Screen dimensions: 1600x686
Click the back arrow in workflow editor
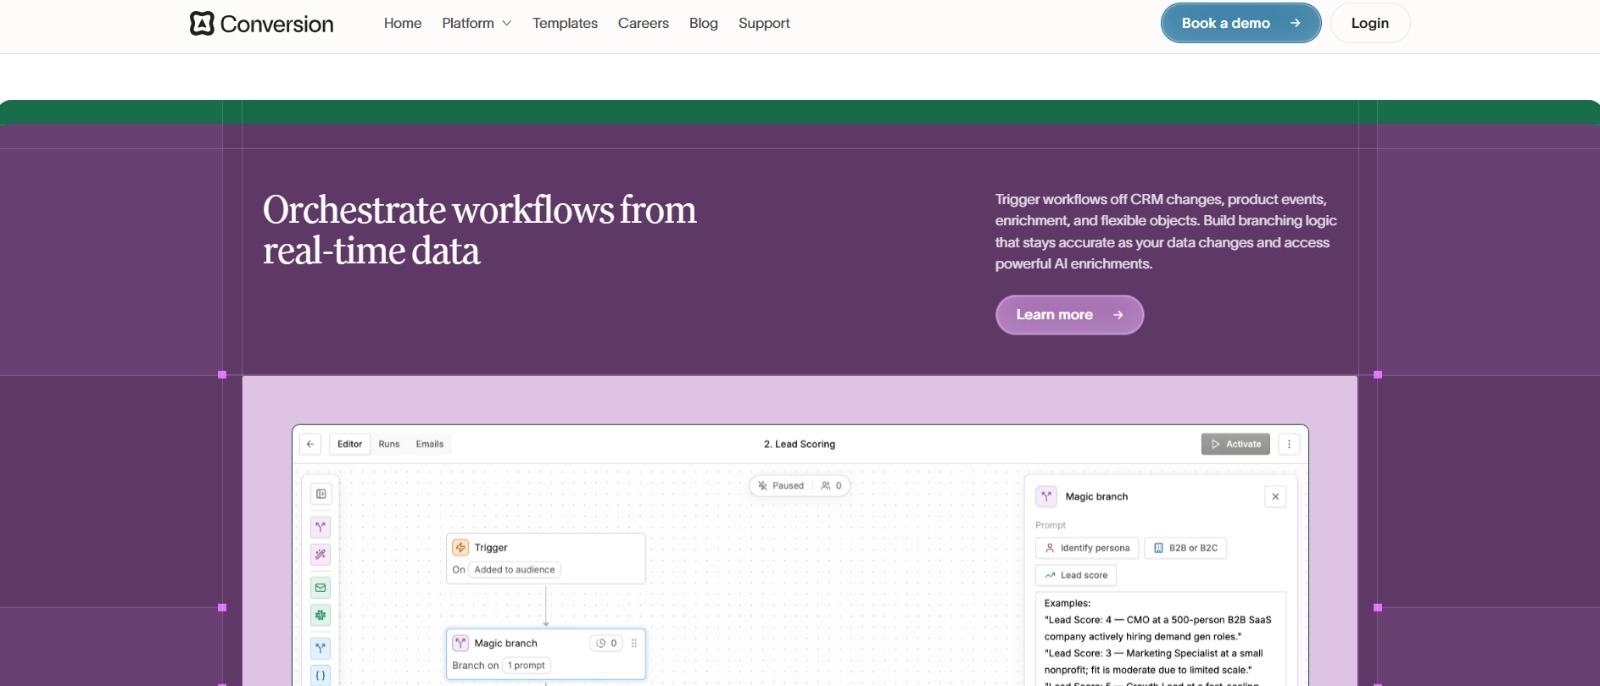tap(310, 444)
